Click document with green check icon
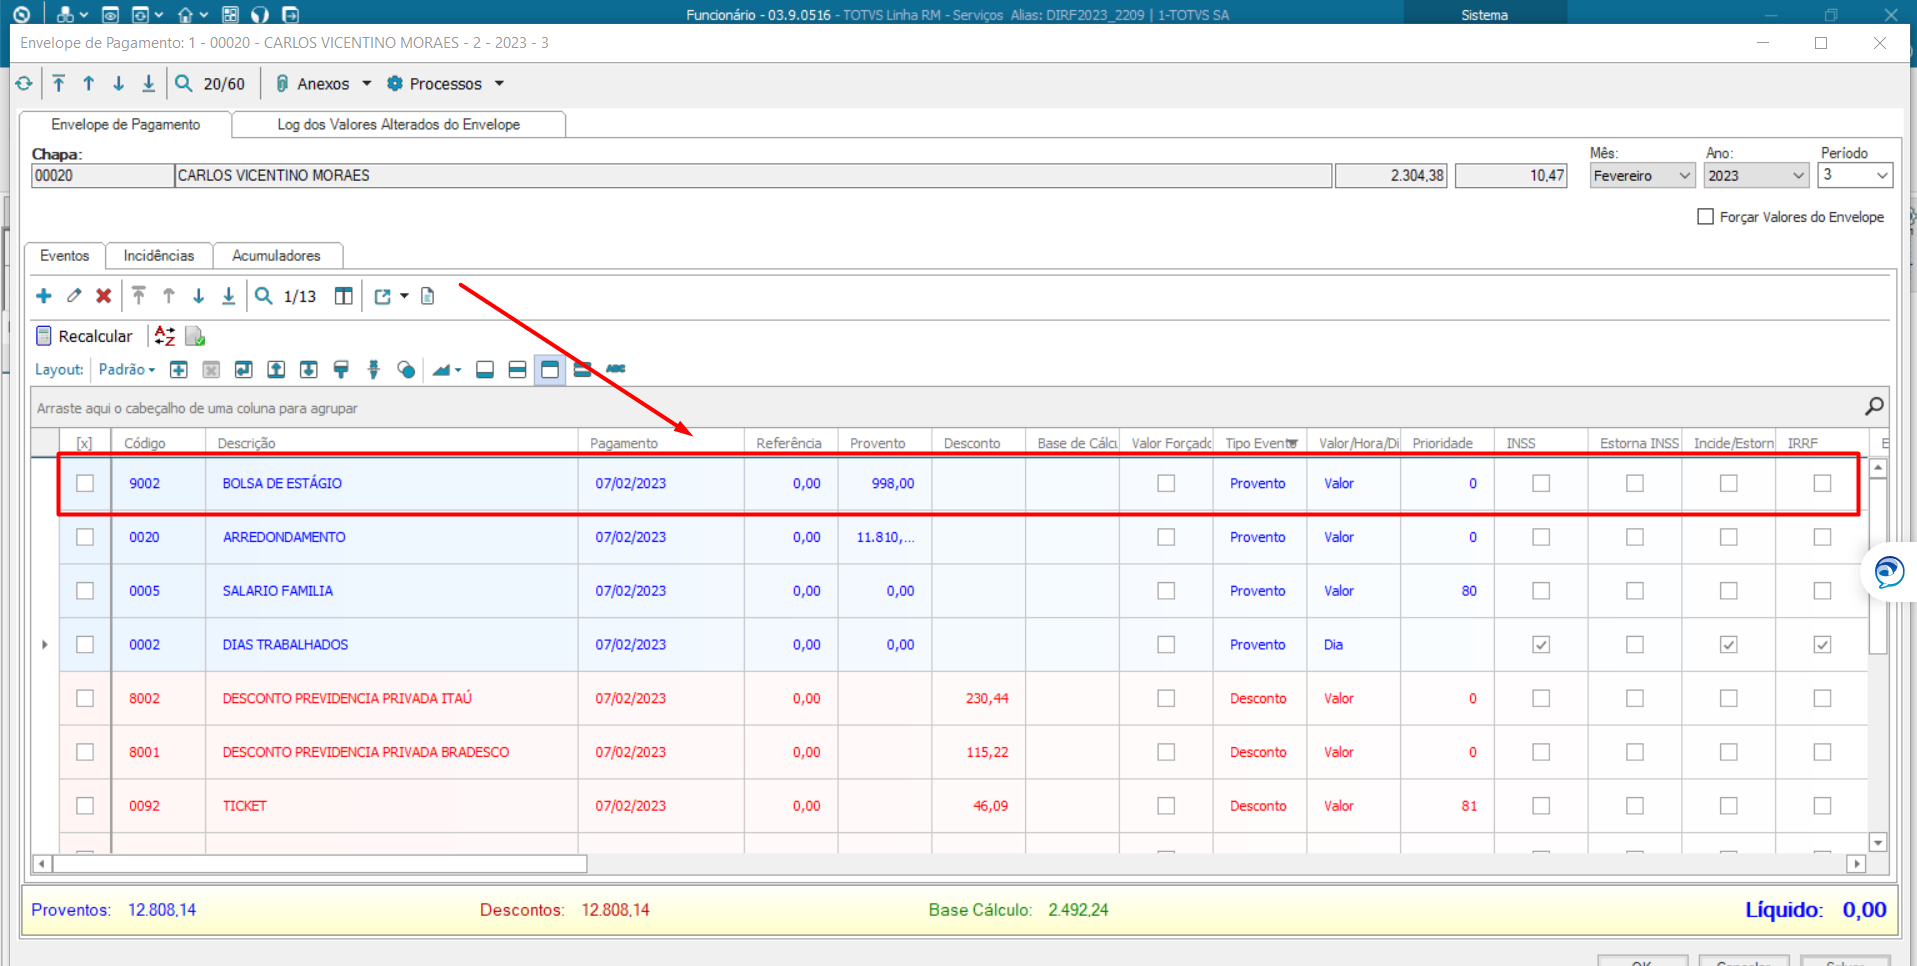Image resolution: width=1917 pixels, height=966 pixels. click(195, 336)
